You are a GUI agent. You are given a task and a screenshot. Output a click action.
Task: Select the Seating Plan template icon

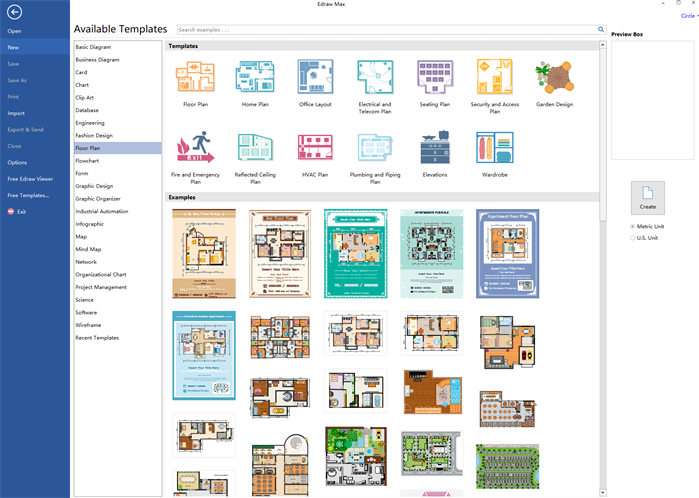pyautogui.click(x=435, y=77)
